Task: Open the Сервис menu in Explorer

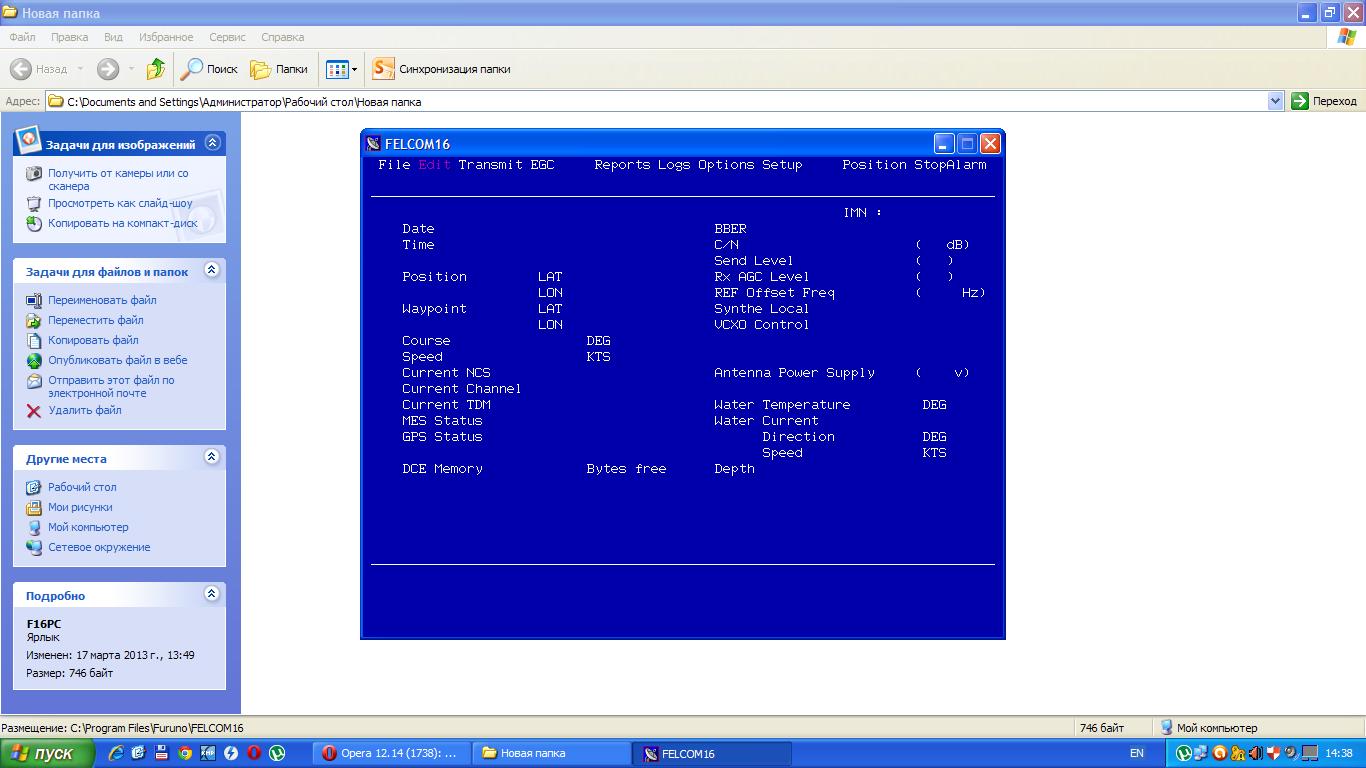Action: (227, 37)
